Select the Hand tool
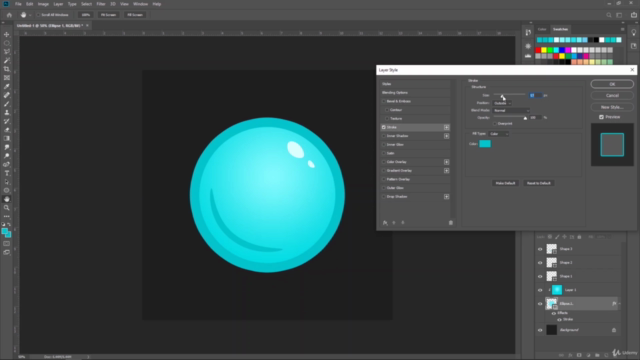The height and width of the screenshot is (360, 640). 7,199
